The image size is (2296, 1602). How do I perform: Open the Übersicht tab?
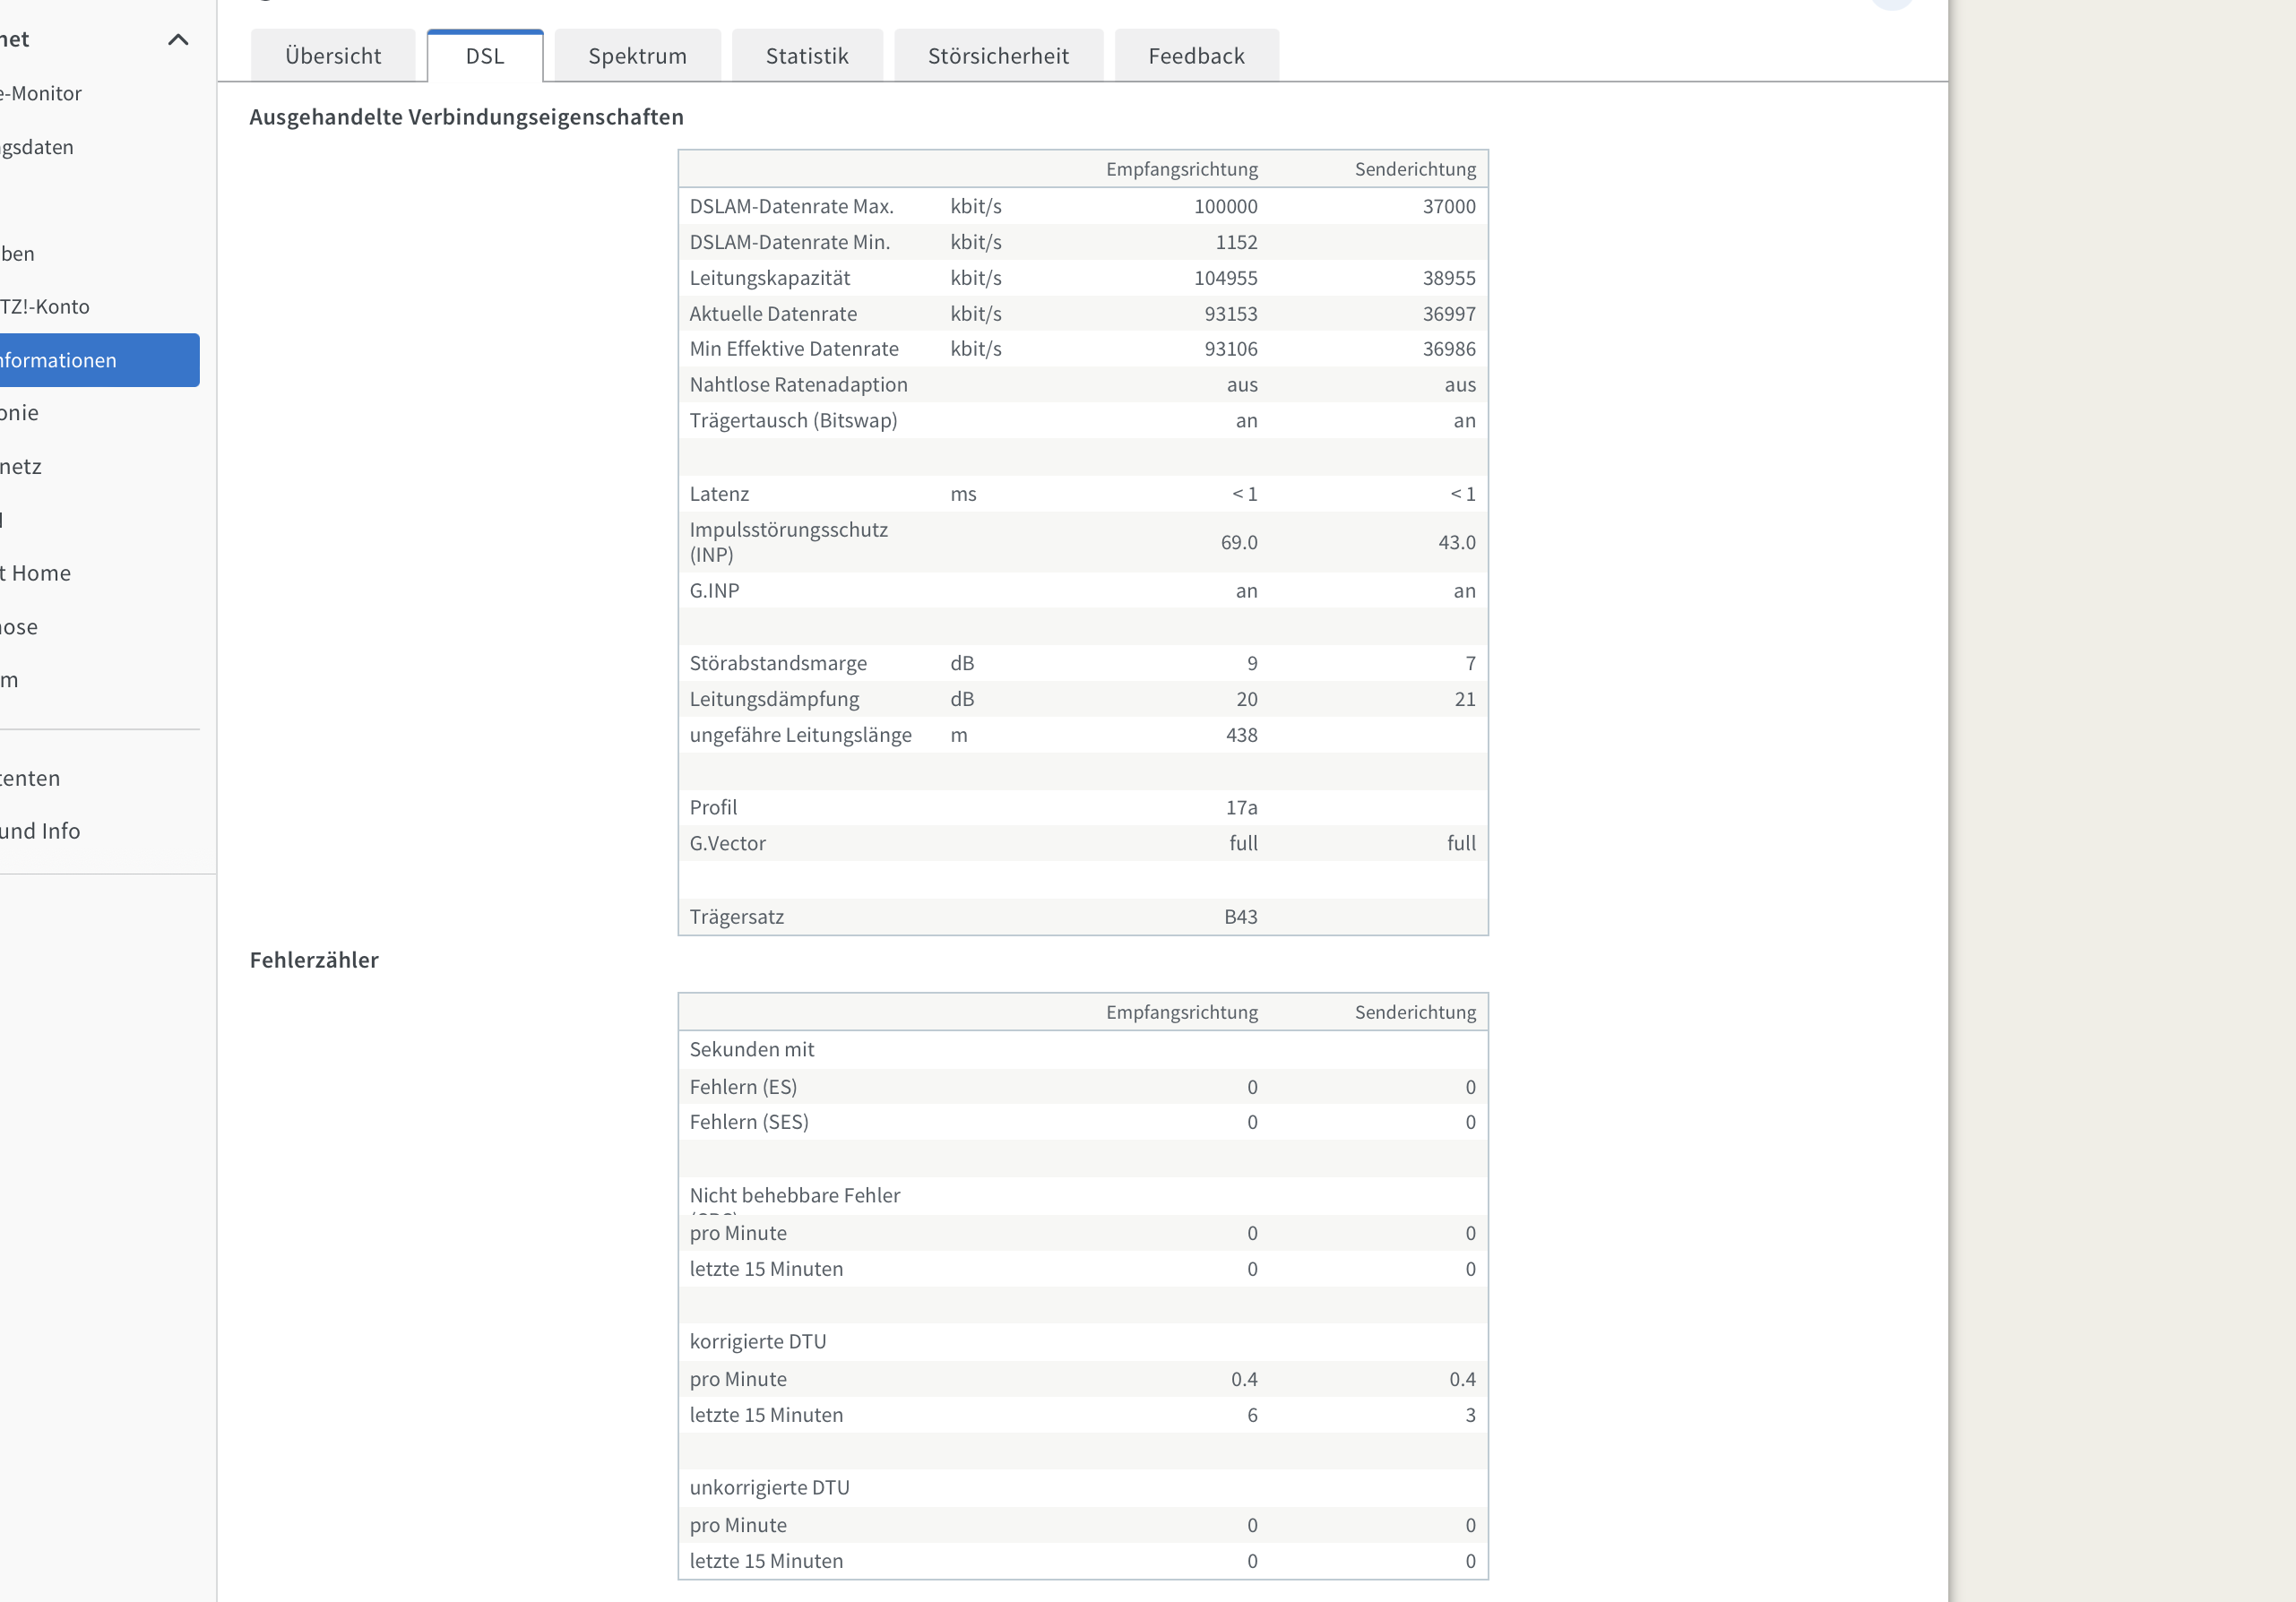click(x=333, y=56)
